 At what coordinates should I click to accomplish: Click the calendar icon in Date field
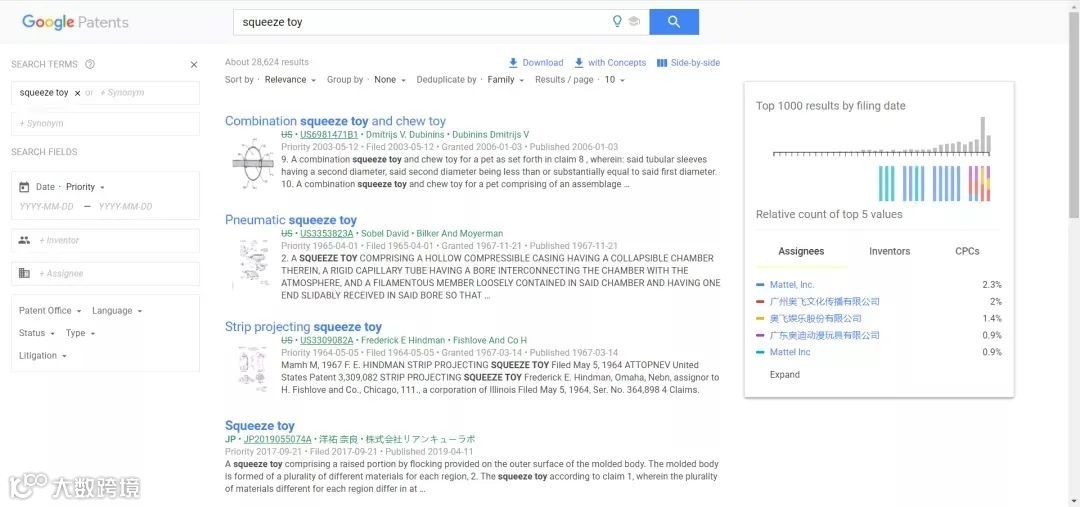[24, 187]
